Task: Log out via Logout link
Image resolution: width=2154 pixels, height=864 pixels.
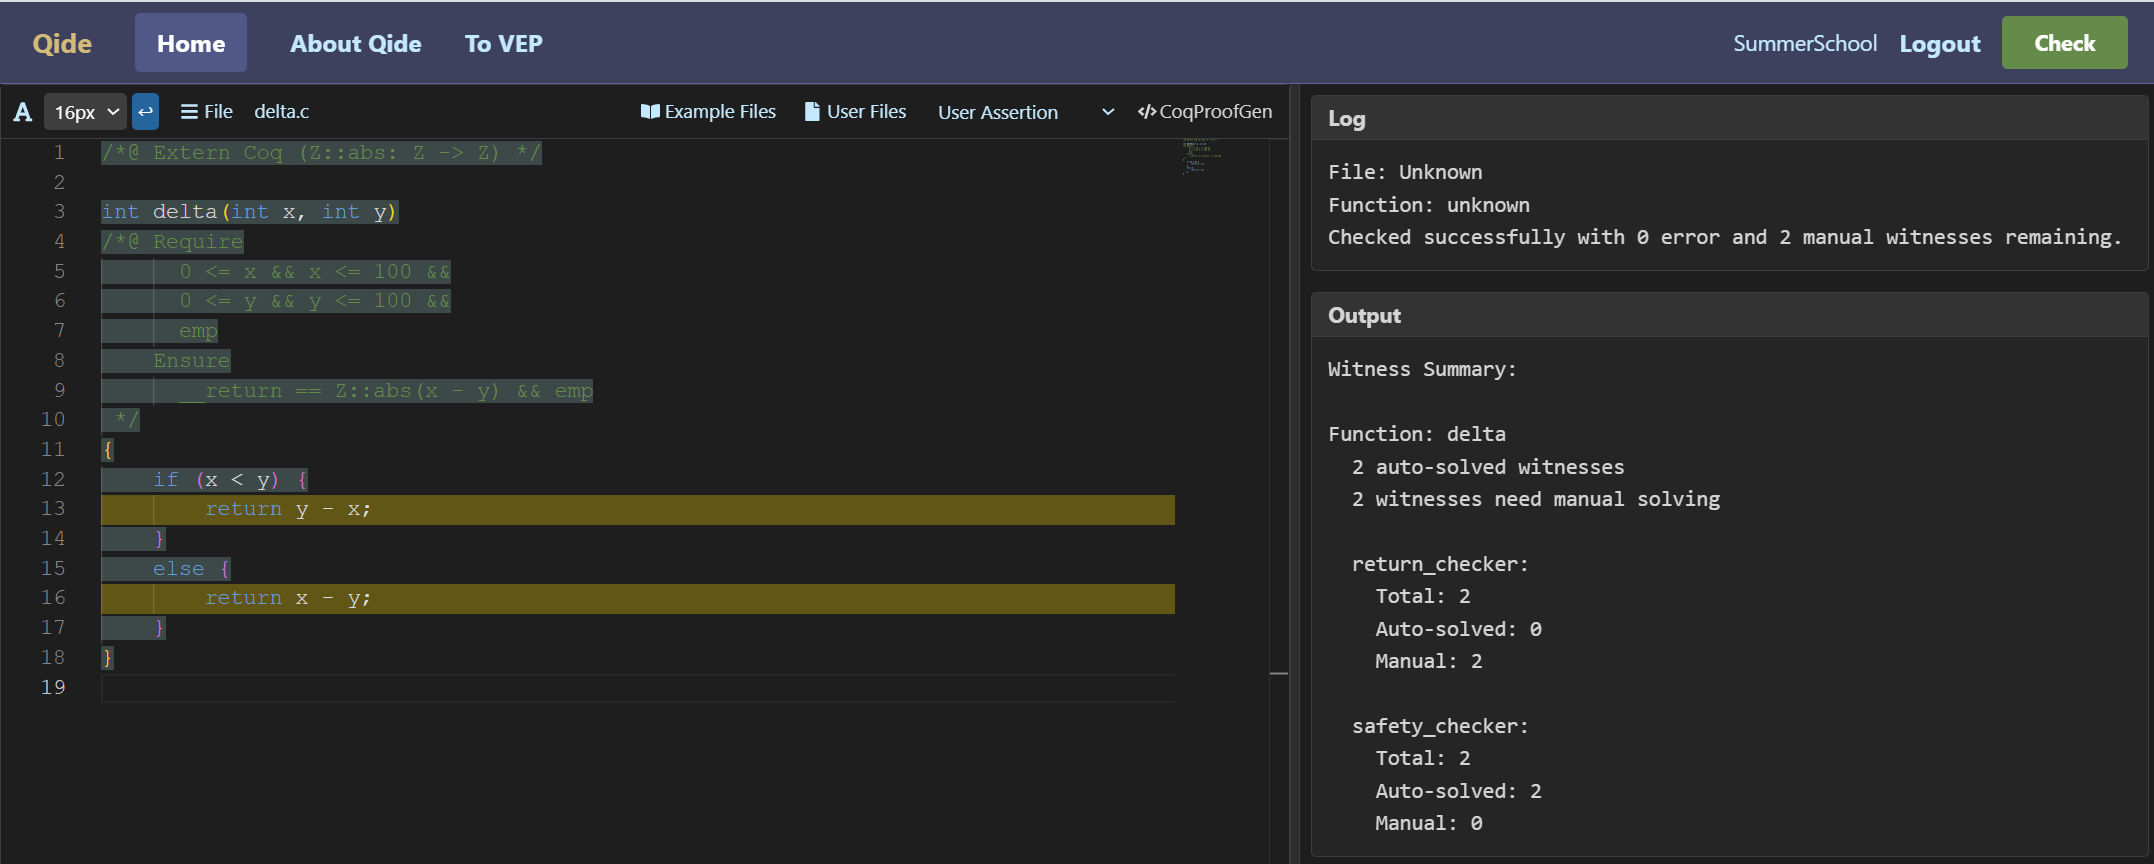Action: tap(1940, 44)
